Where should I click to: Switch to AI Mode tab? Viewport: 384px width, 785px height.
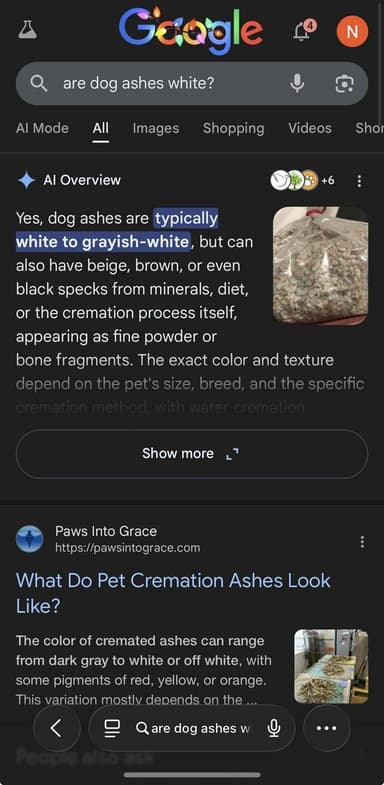(x=43, y=128)
